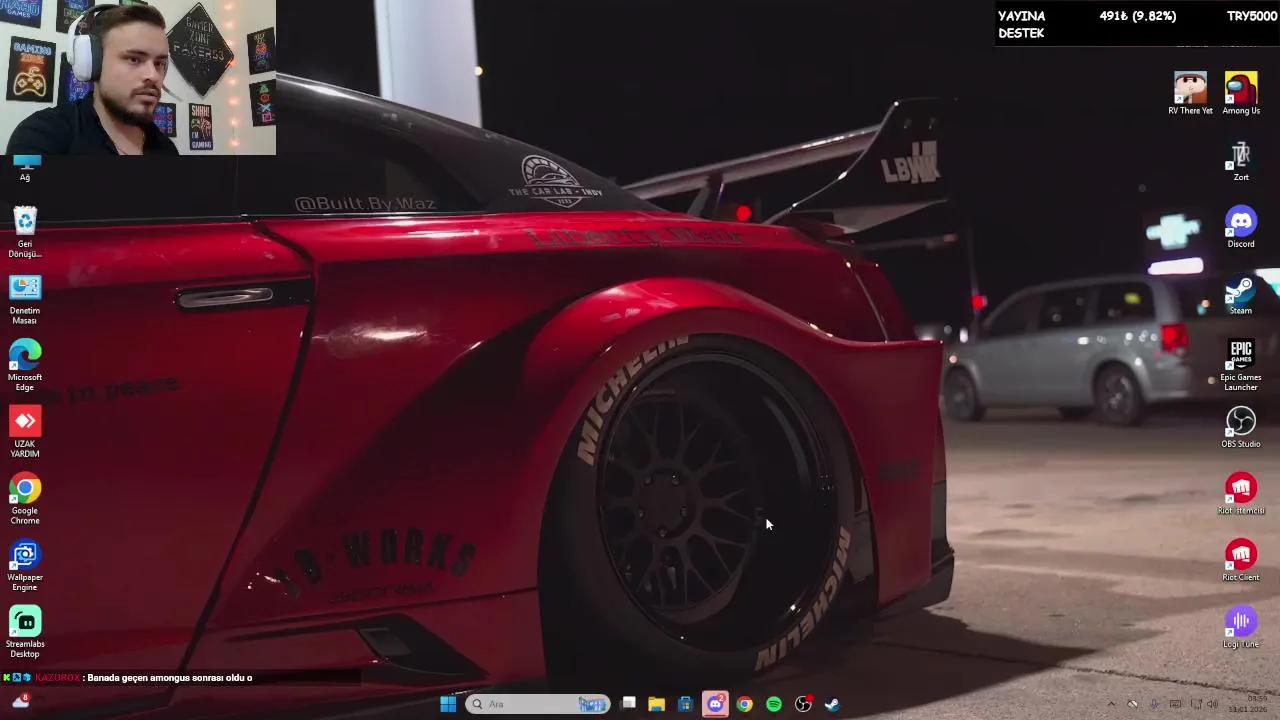
Task: Open the Ağ network desktop icon
Action: tap(25, 166)
